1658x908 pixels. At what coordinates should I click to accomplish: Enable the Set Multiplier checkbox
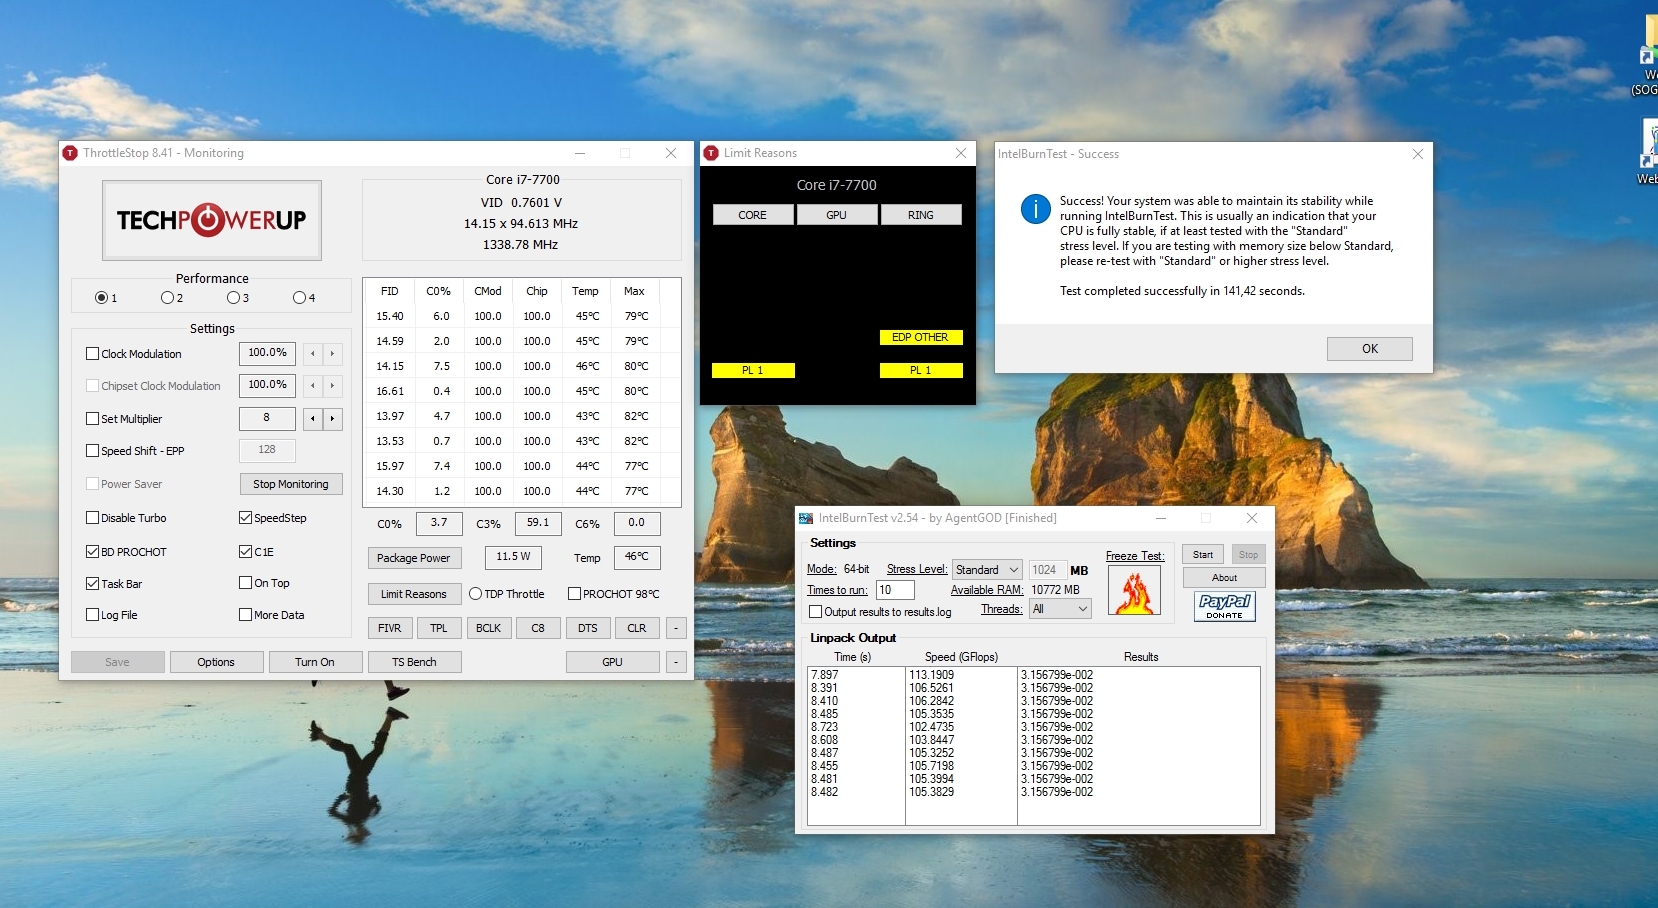93,419
